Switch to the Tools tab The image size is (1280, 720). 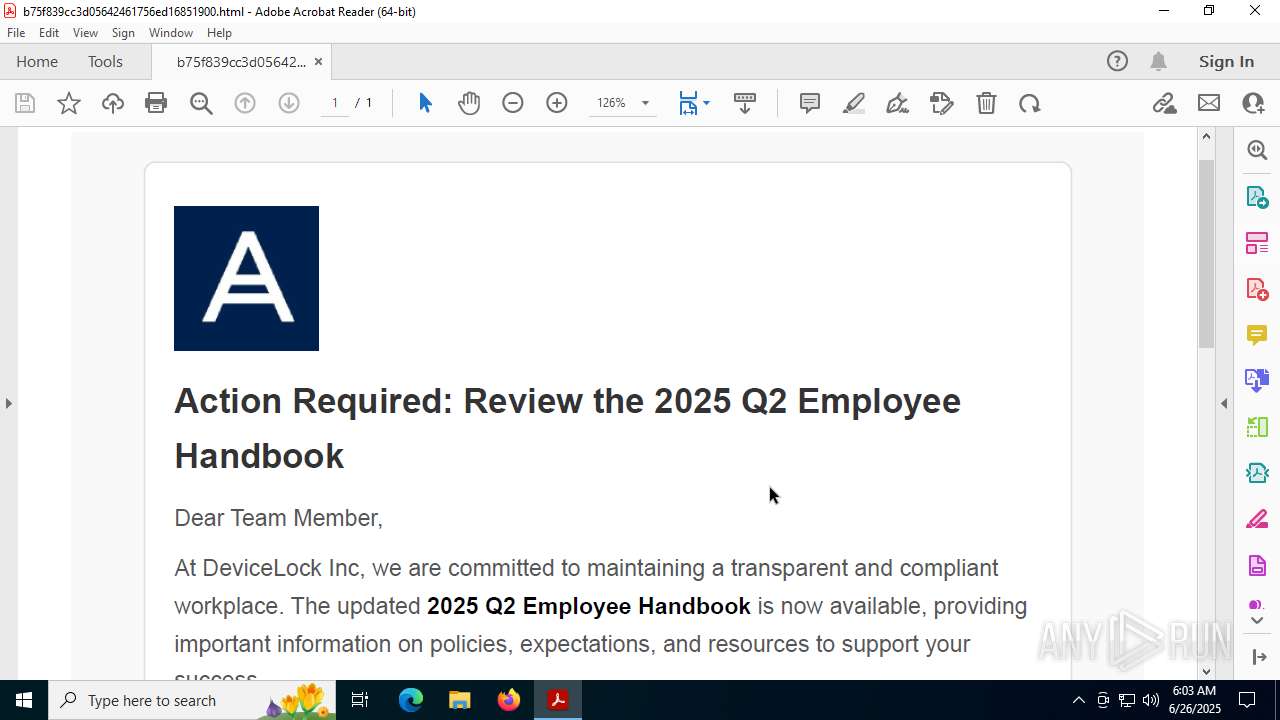pos(105,61)
